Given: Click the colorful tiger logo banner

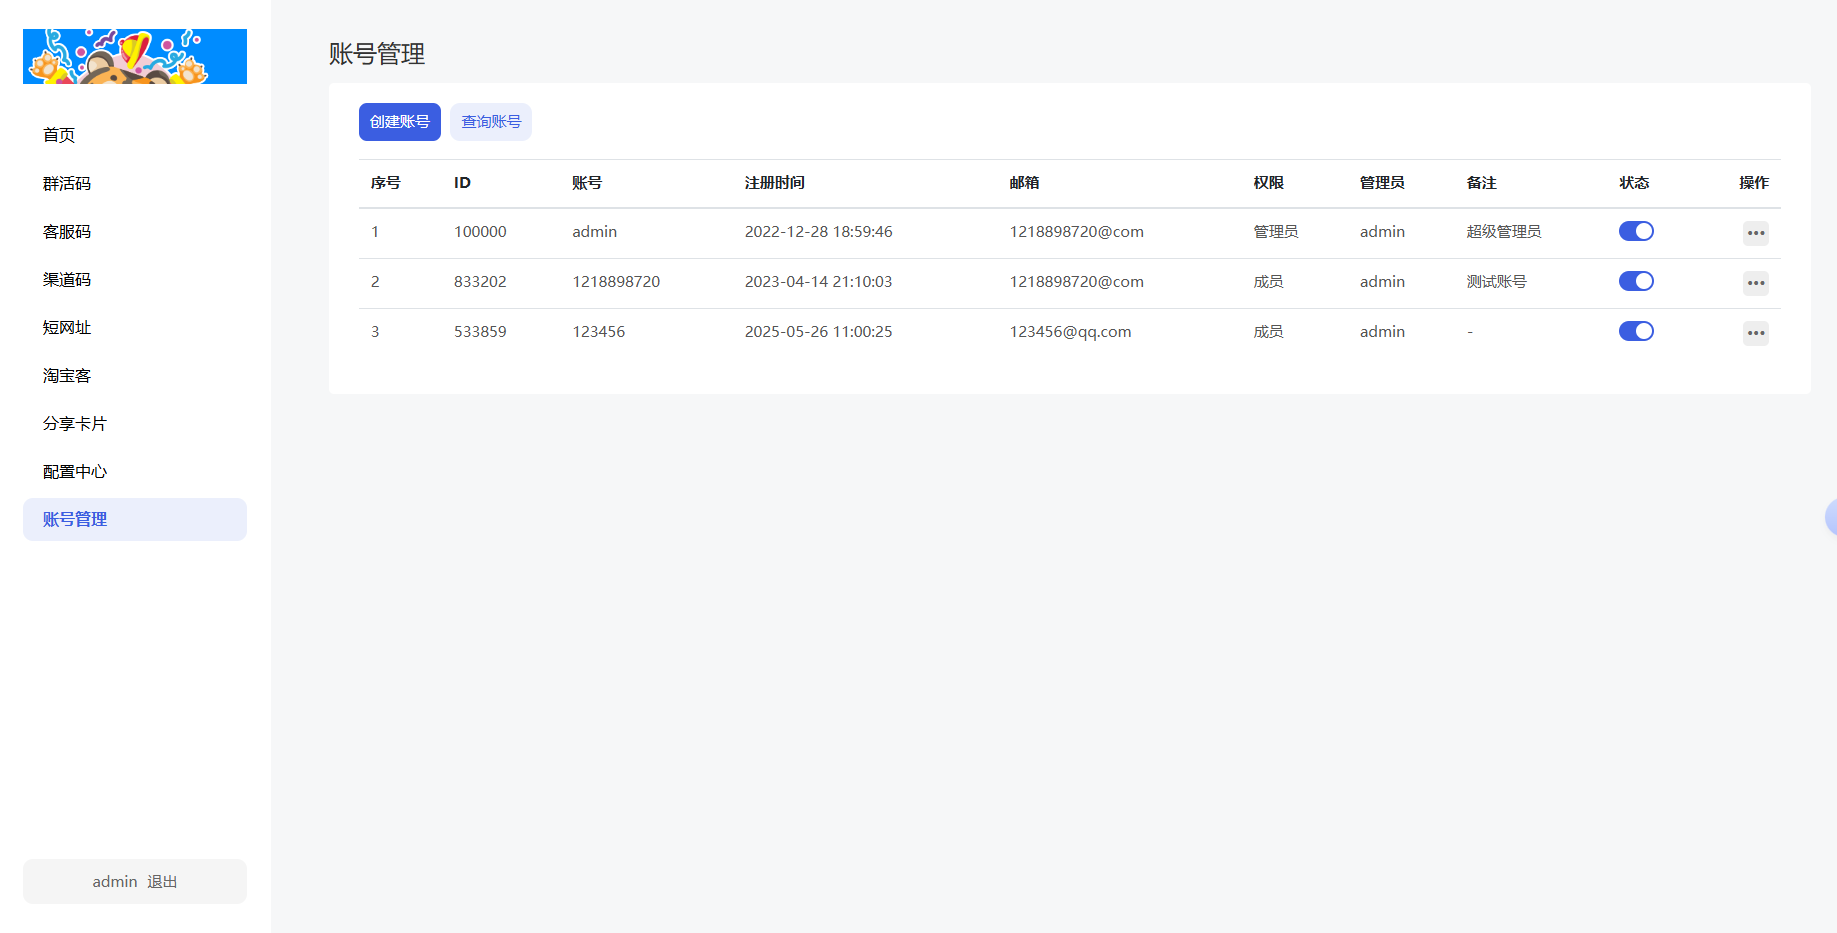Looking at the screenshot, I should [135, 57].
